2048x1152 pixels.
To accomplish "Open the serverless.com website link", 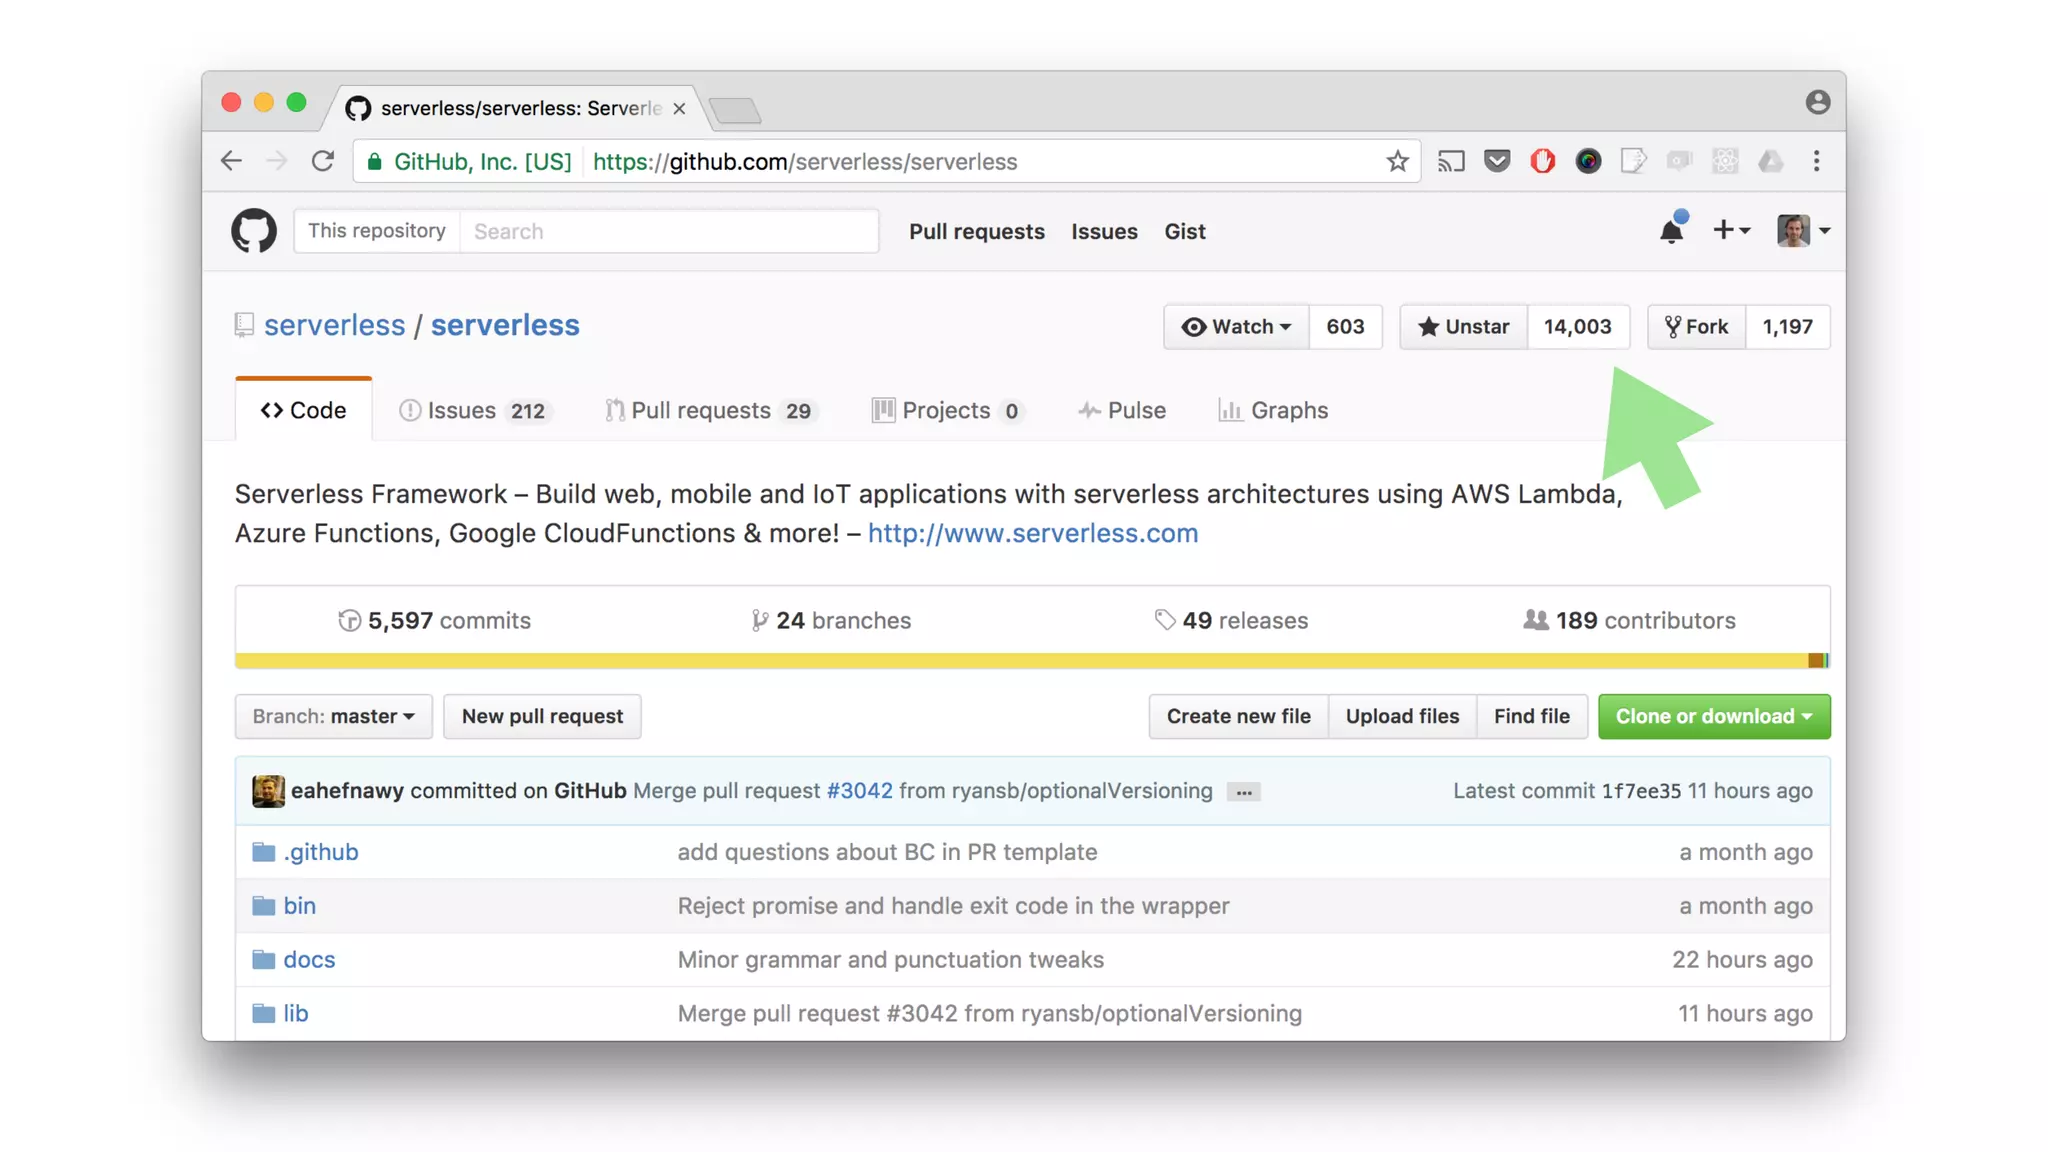I will pyautogui.click(x=1032, y=533).
